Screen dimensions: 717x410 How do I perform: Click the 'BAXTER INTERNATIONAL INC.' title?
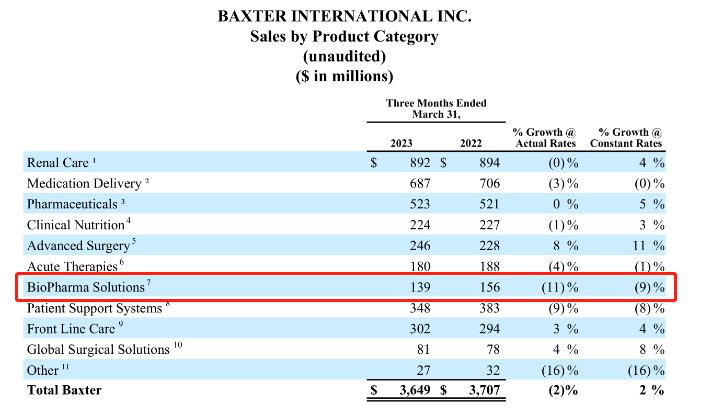point(344,16)
